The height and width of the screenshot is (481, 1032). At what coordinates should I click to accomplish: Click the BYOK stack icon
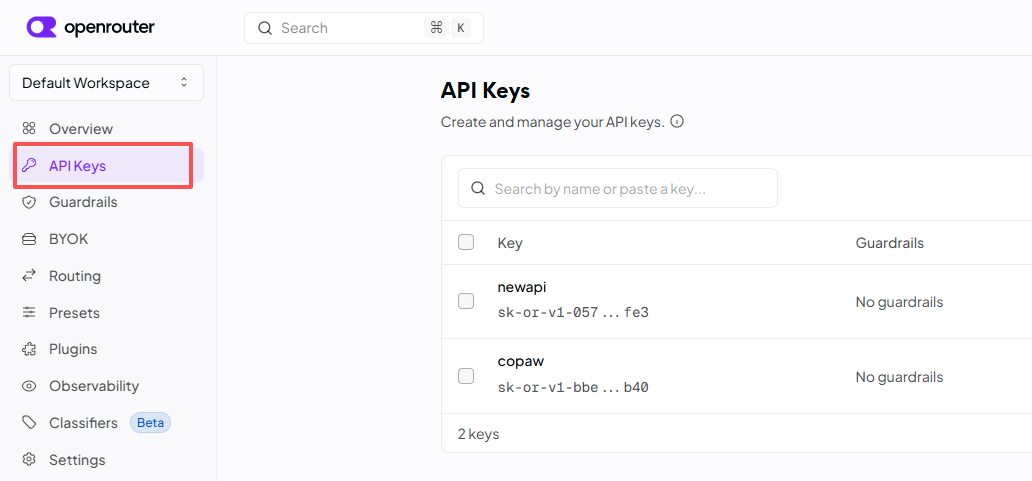tap(29, 239)
